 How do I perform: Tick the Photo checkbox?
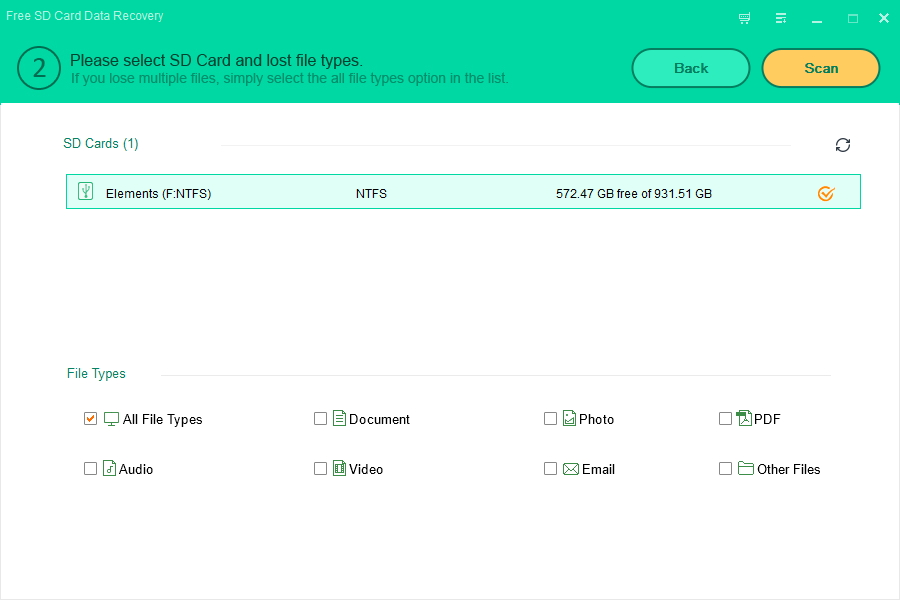pyautogui.click(x=550, y=419)
